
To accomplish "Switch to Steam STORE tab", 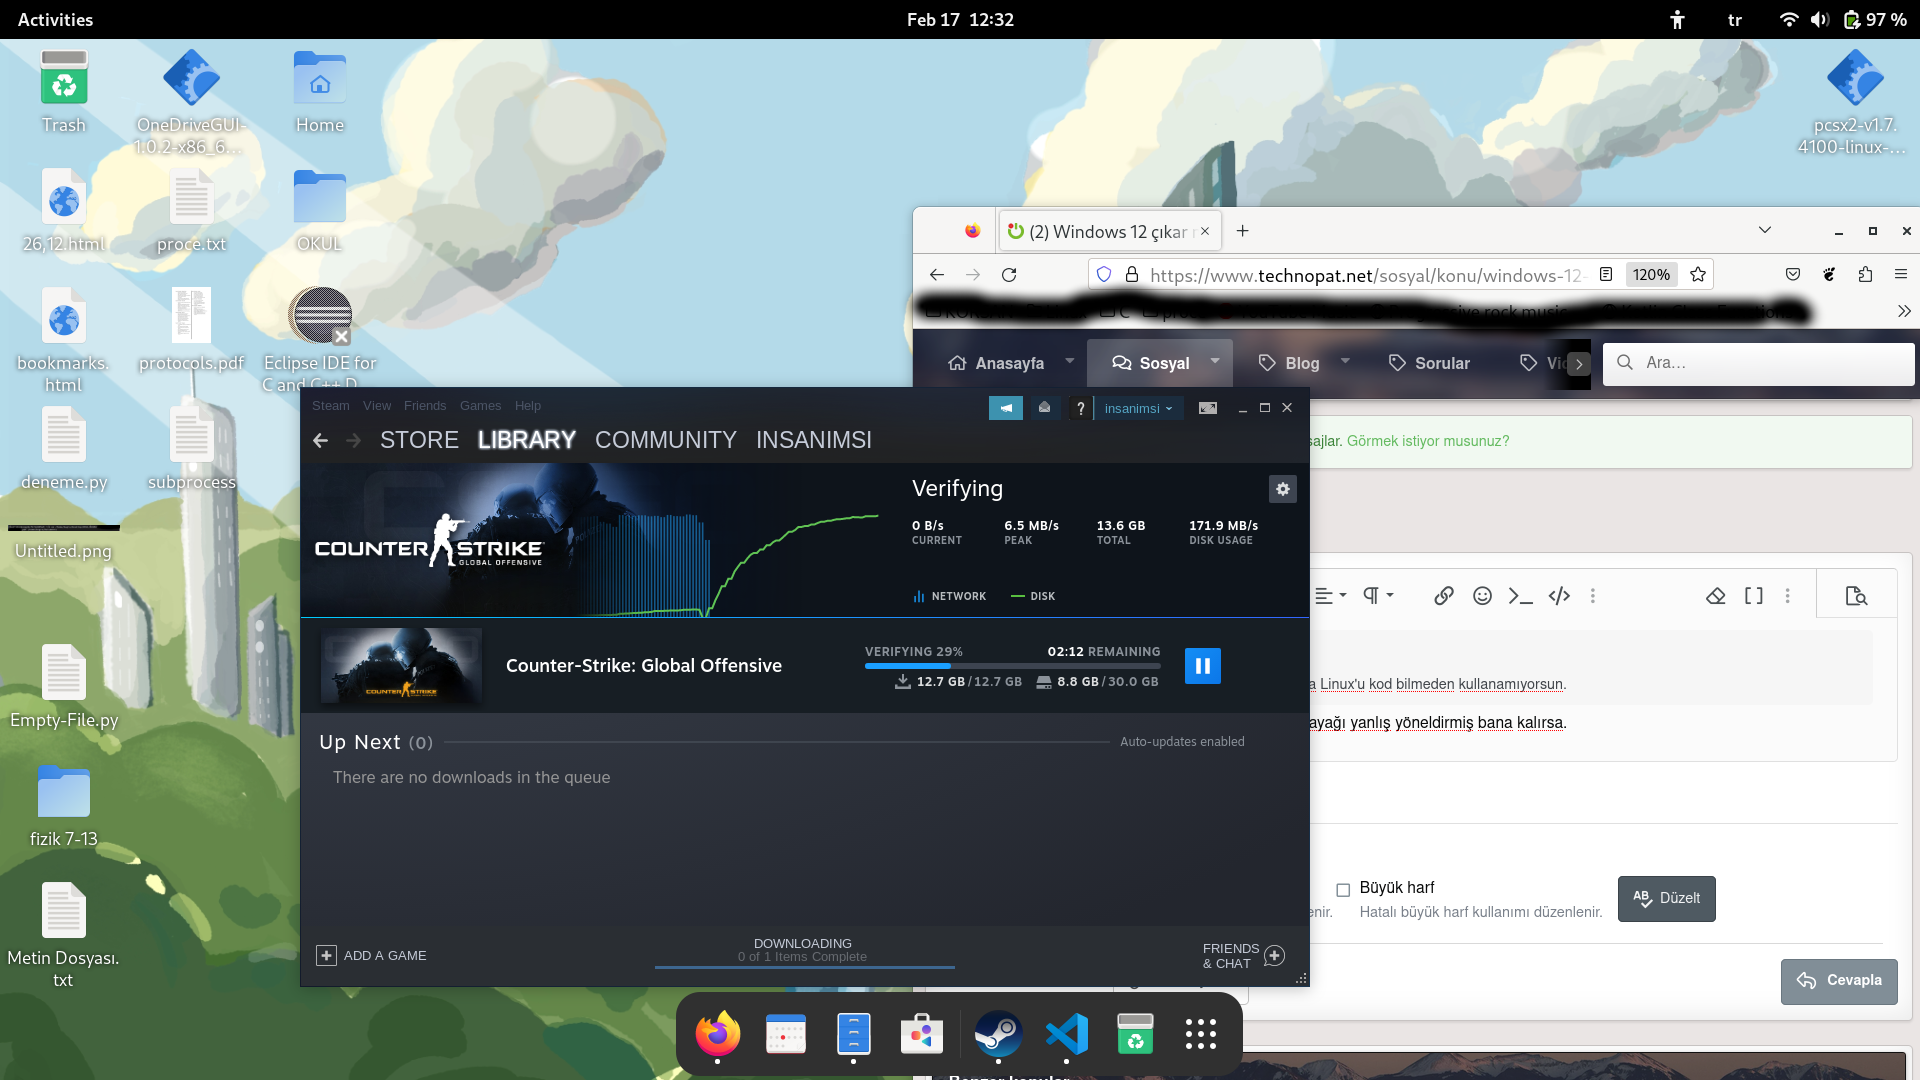I will coord(419,440).
